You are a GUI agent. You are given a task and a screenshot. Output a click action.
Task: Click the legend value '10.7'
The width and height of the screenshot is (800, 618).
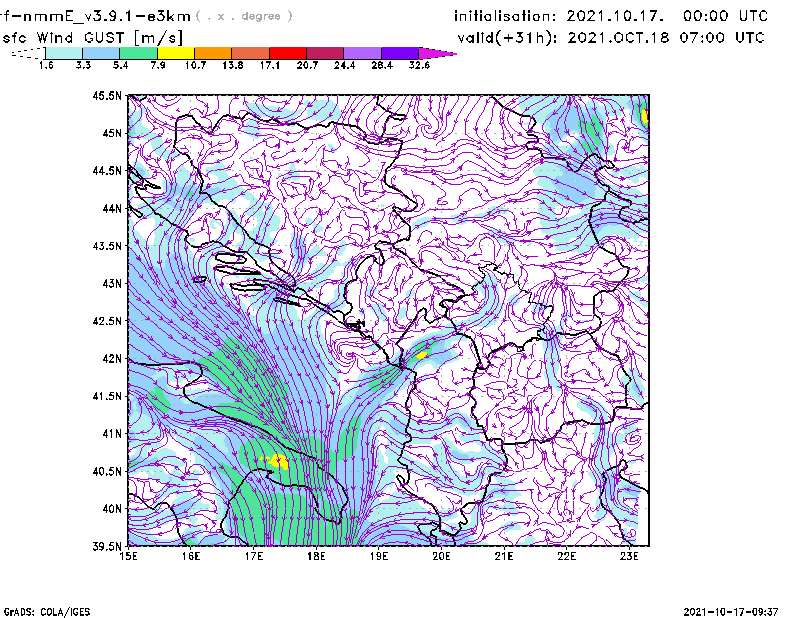coord(195,65)
